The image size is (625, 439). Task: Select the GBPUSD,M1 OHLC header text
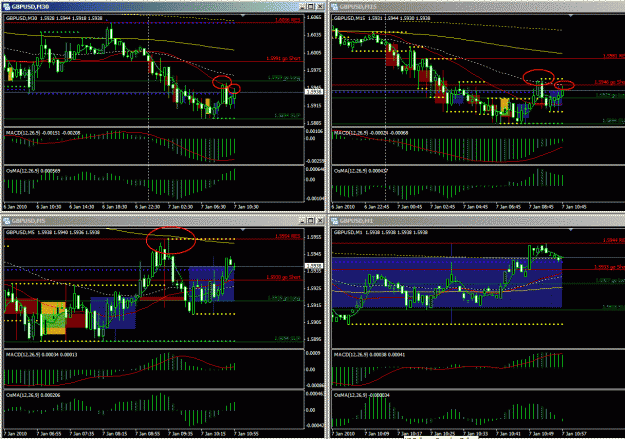(x=381, y=232)
